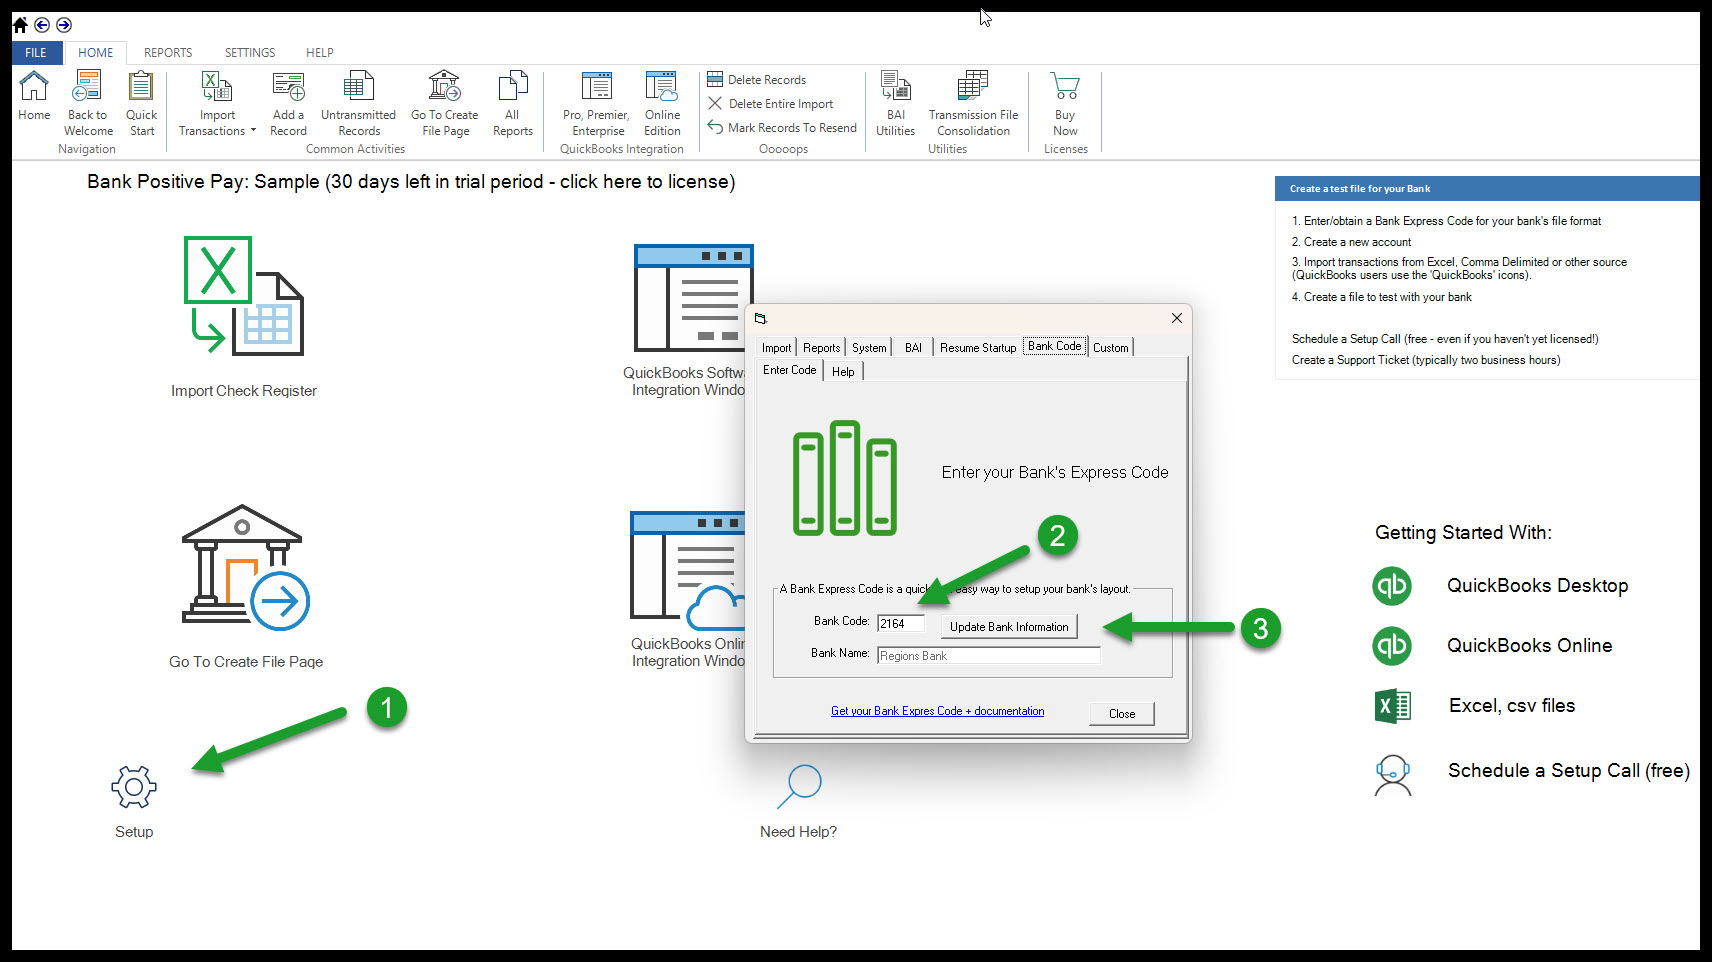Select the Help sub-tab in dialog
The height and width of the screenshot is (962, 1712).
843,372
